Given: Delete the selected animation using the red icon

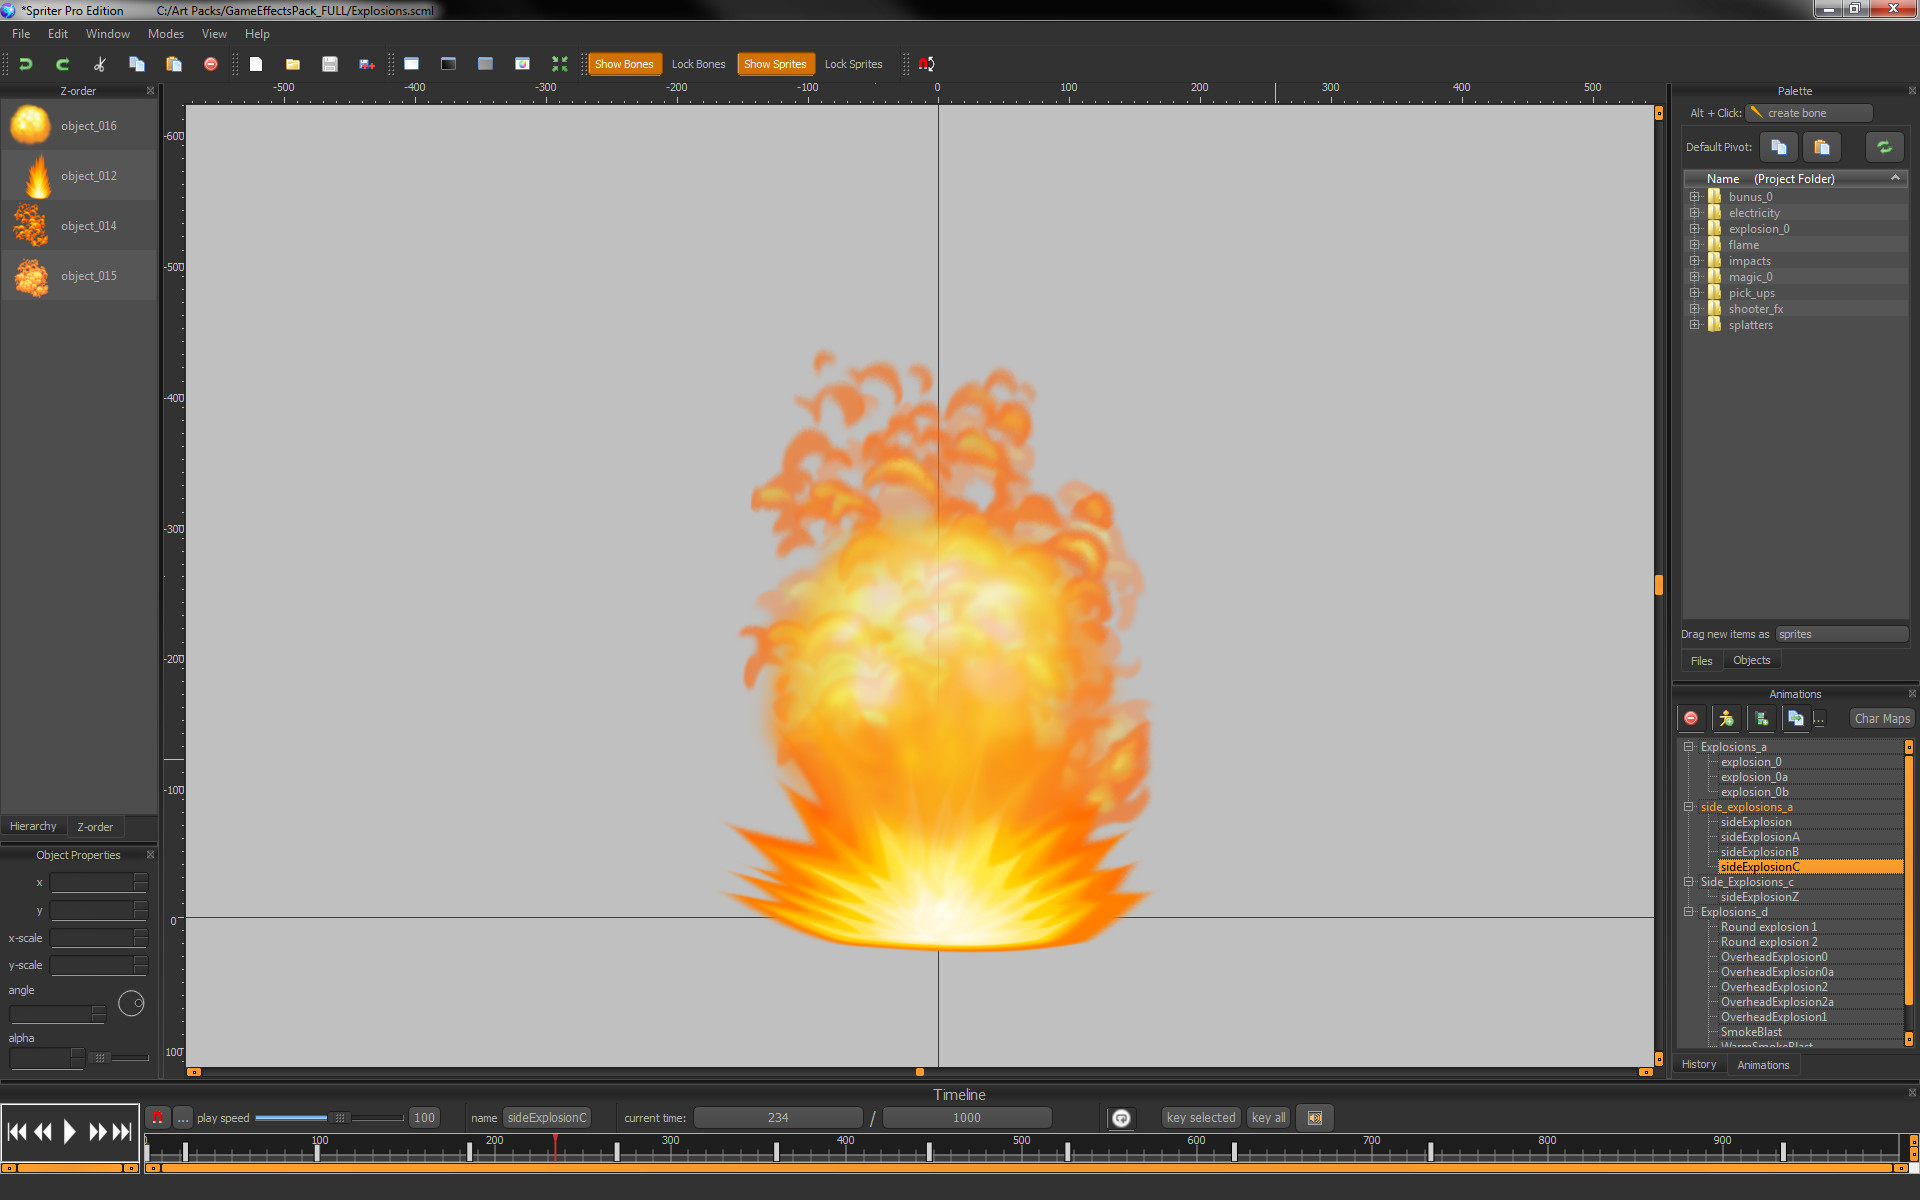Looking at the screenshot, I should (x=1691, y=718).
